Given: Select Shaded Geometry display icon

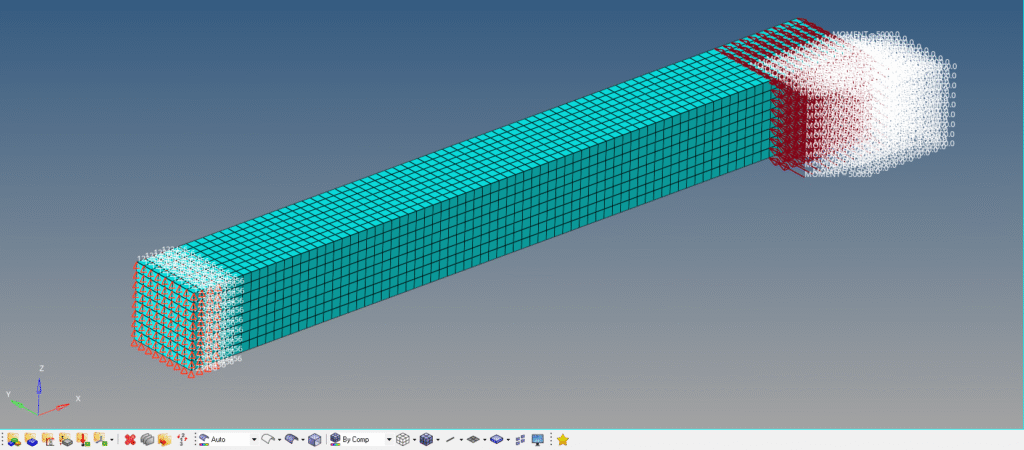Looking at the screenshot, I should click(292, 440).
